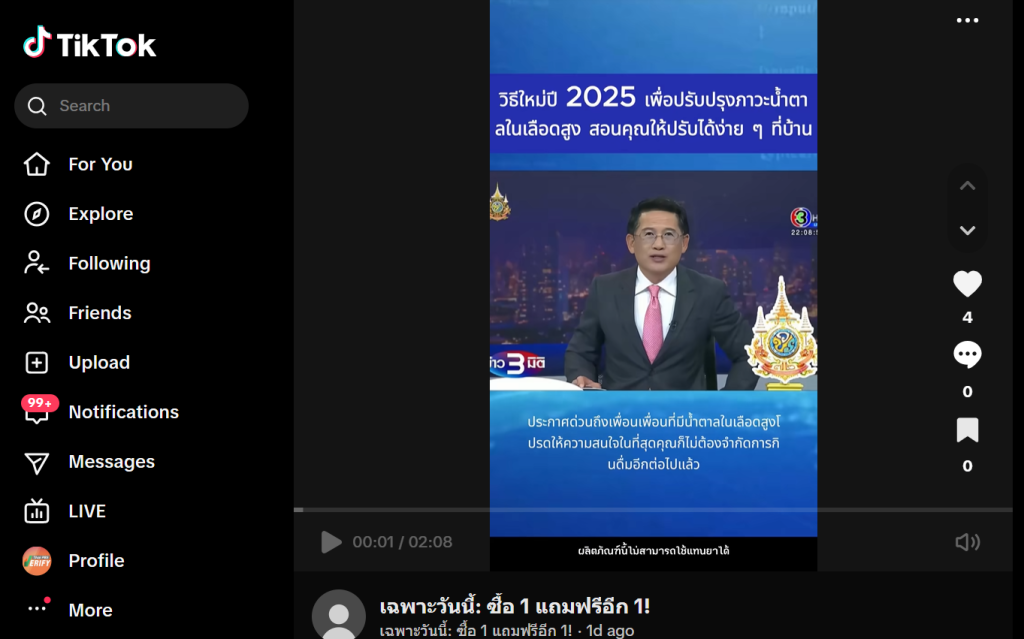The width and height of the screenshot is (1024, 639).
Task: Go to previous video with up chevron
Action: point(967,186)
